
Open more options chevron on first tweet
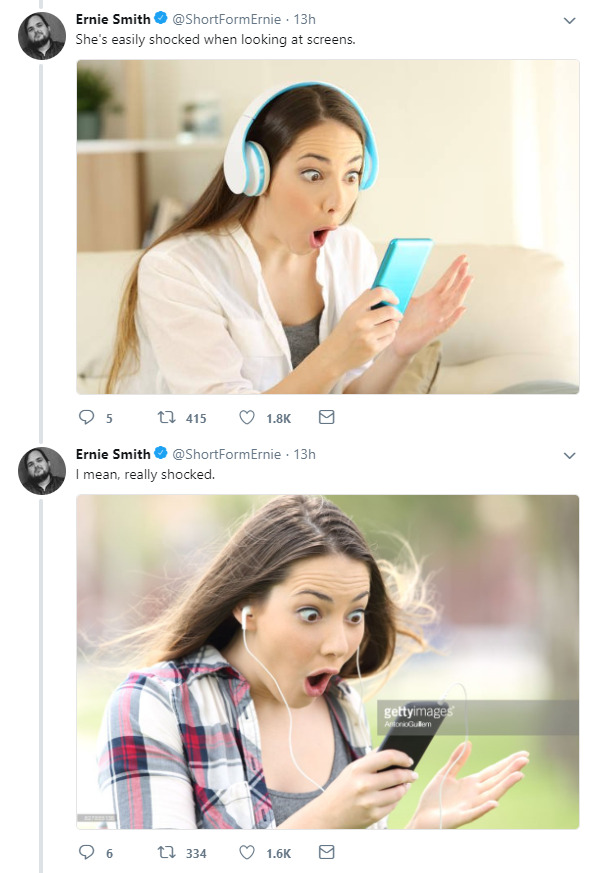pos(569,20)
